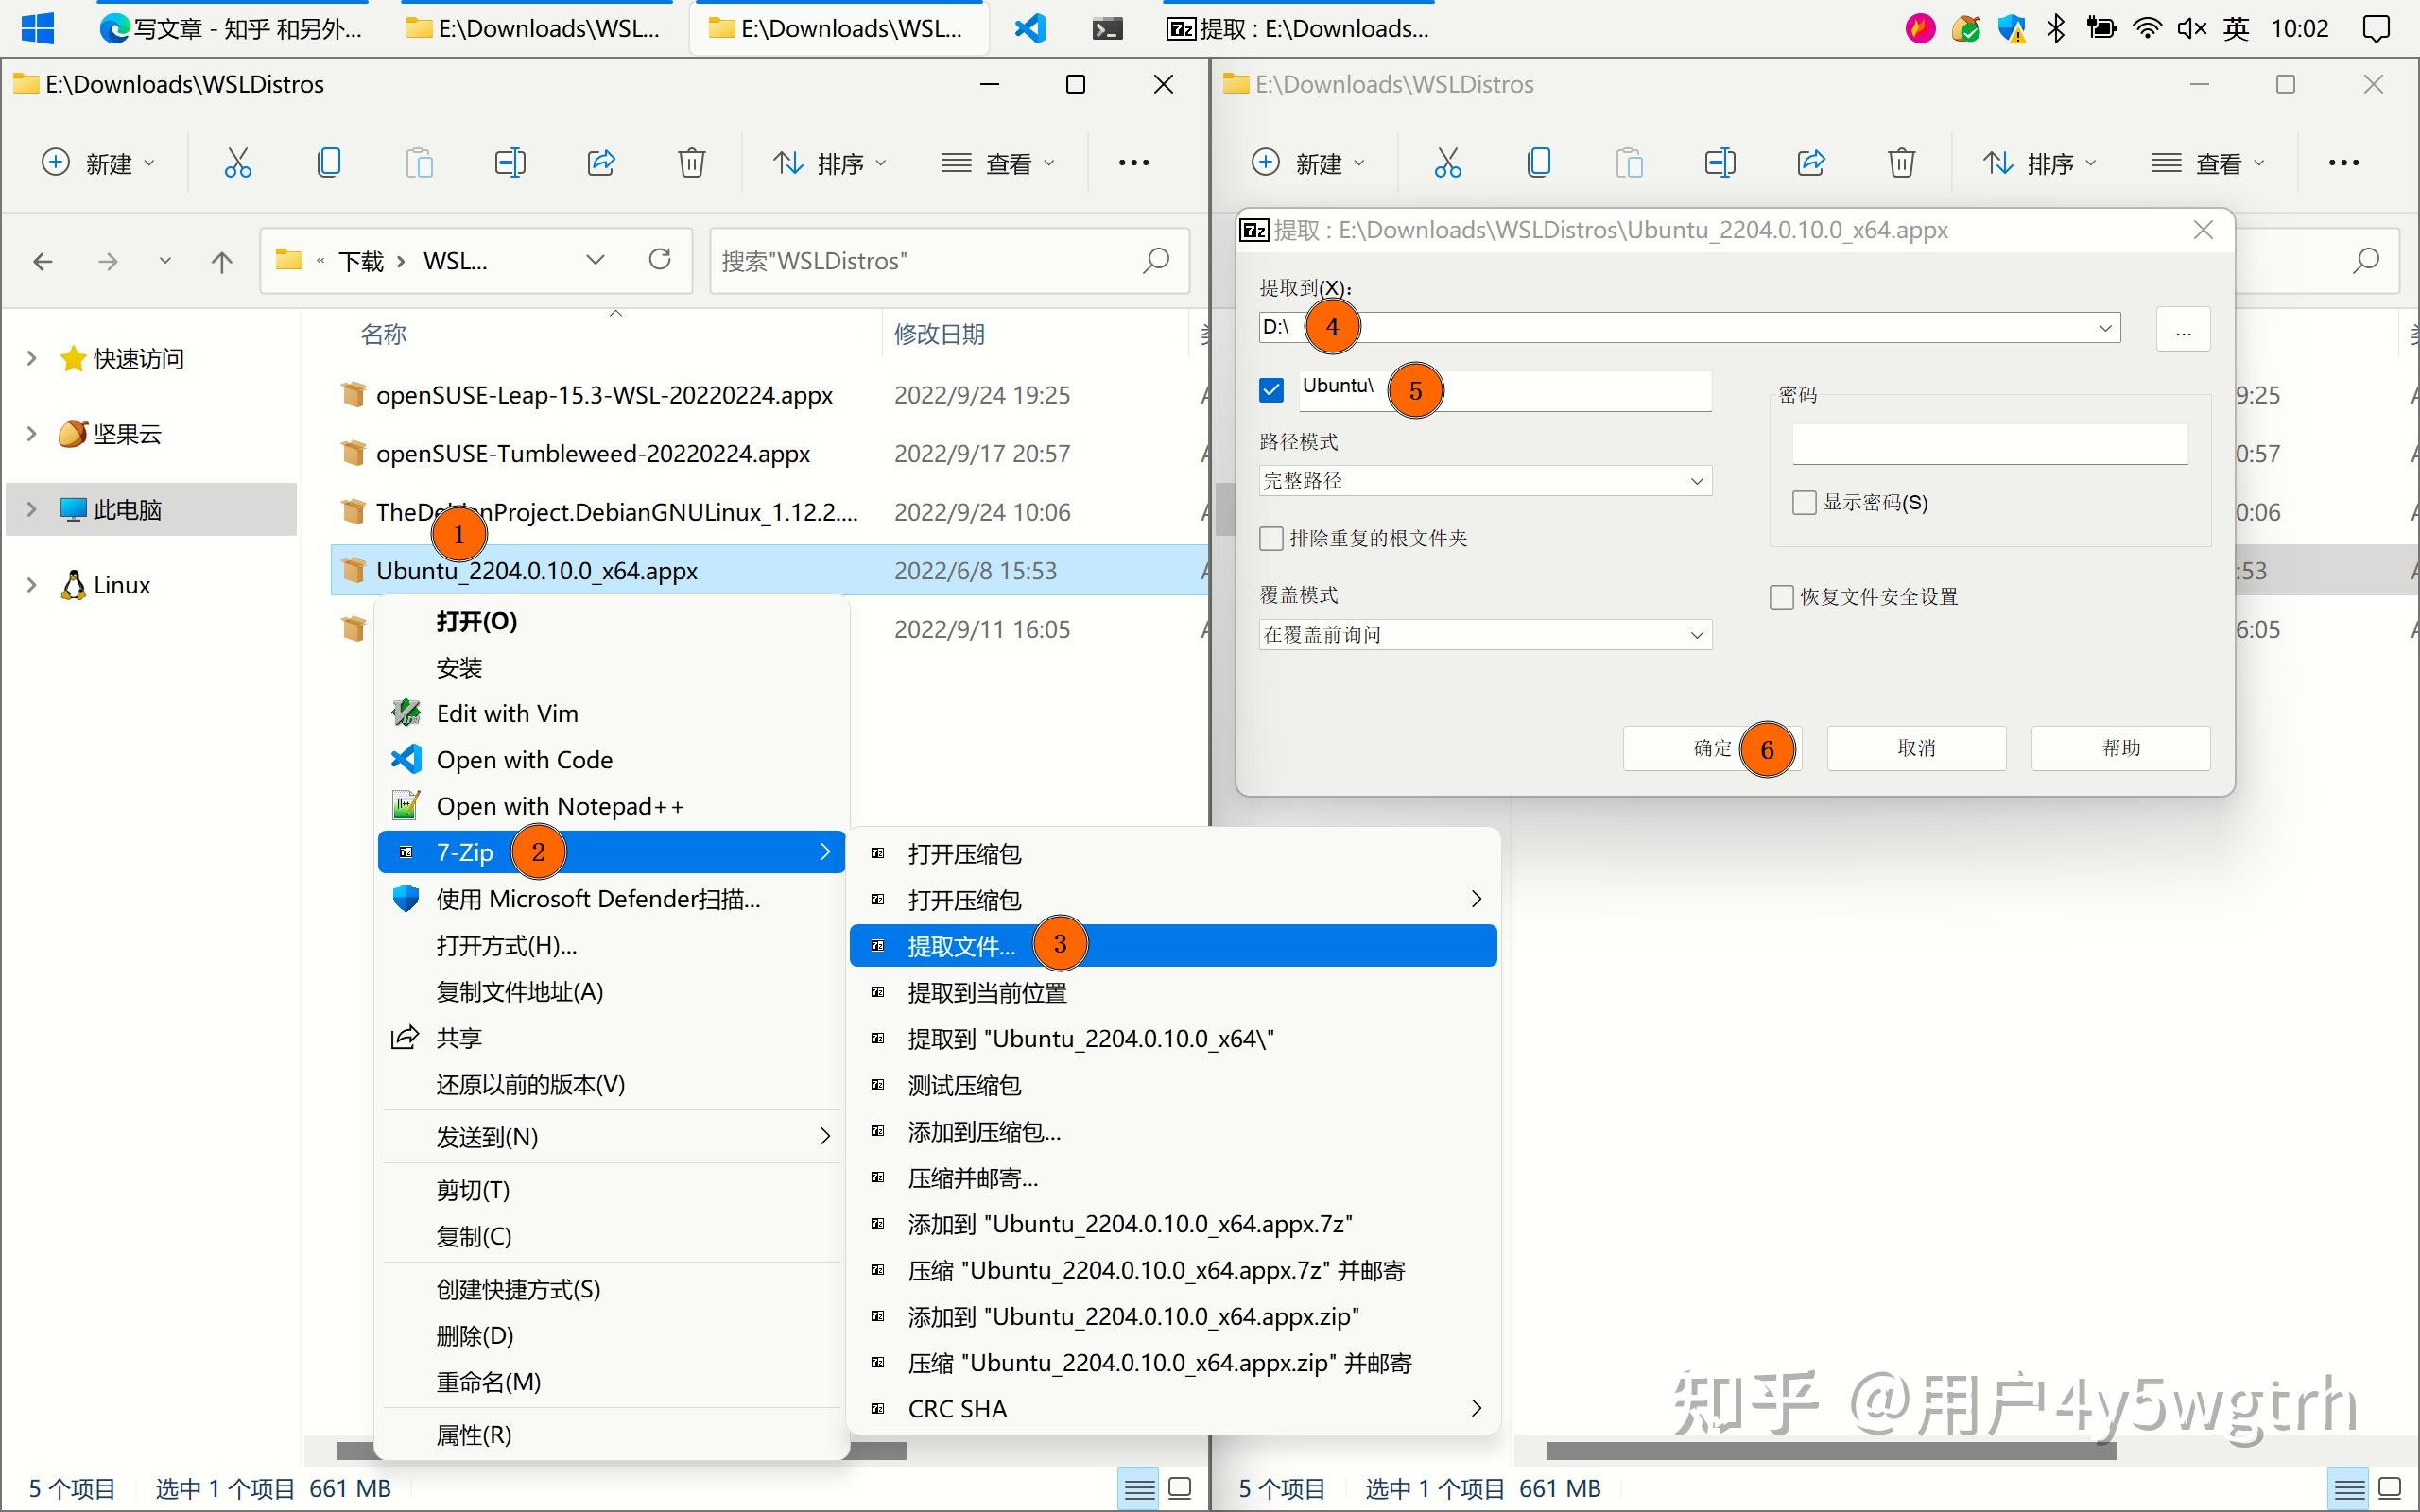
Task: Click Edit with Vim menu entry
Action: click(611, 714)
